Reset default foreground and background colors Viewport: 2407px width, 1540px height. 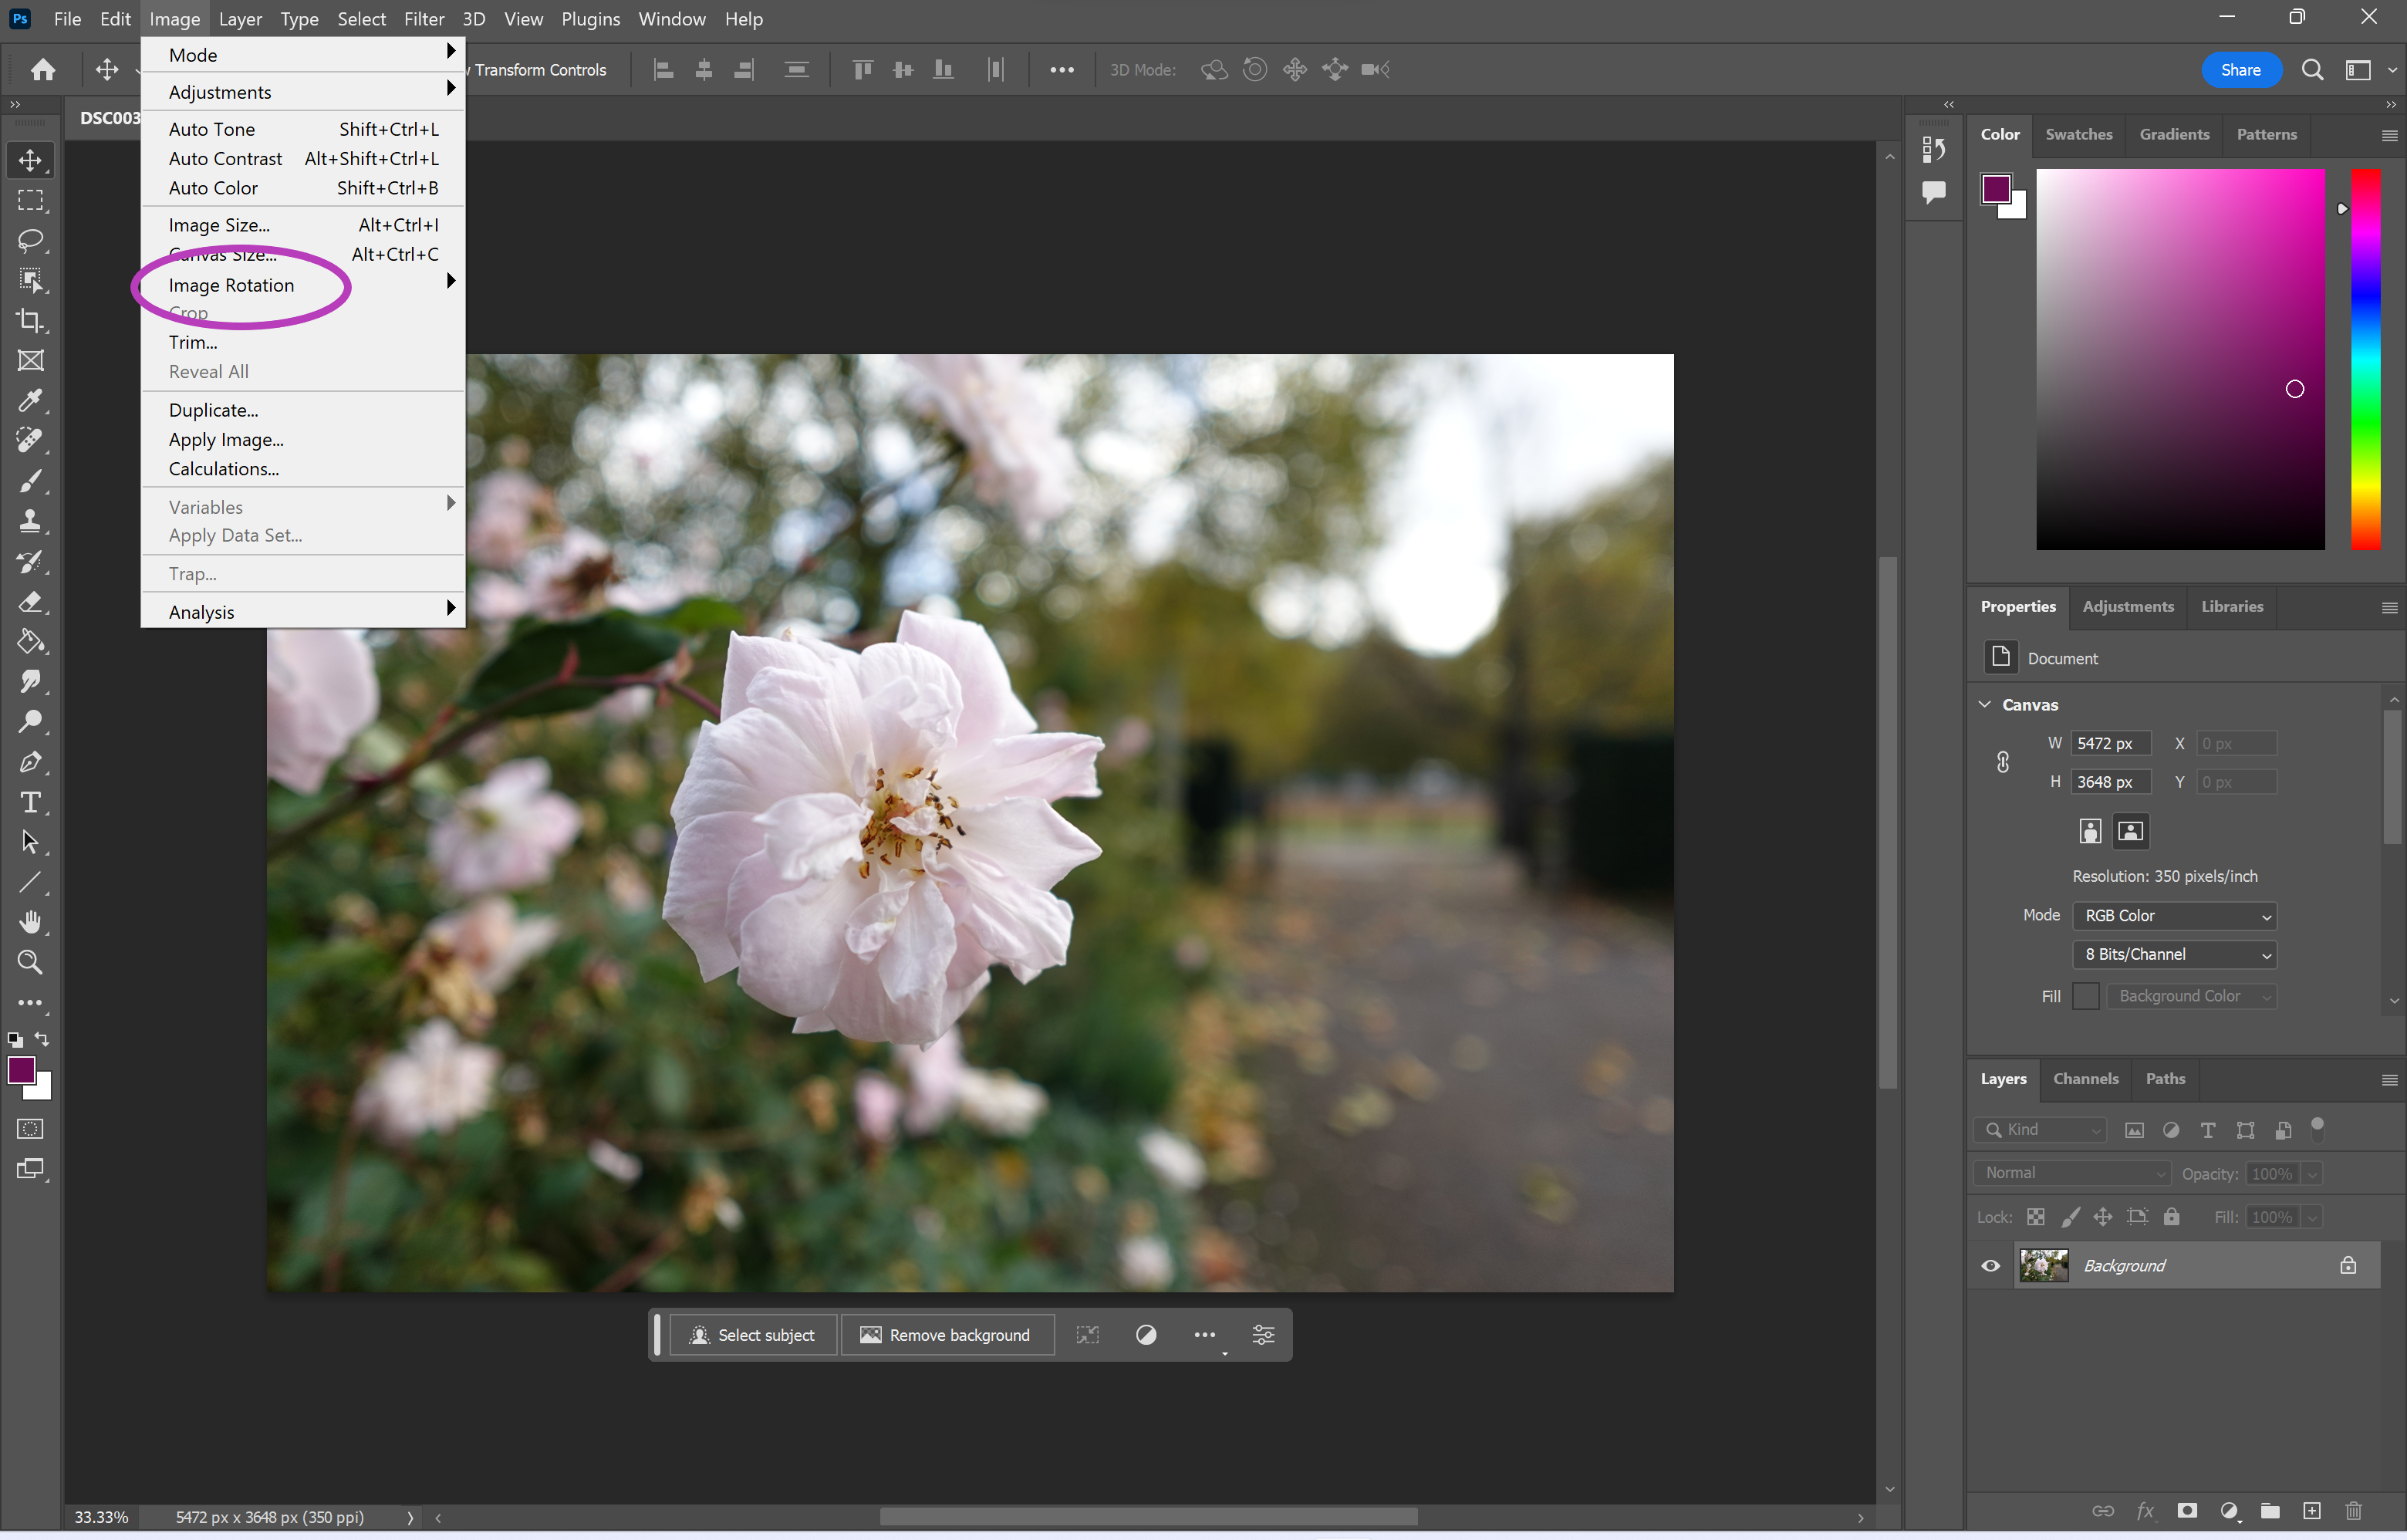point(15,1039)
